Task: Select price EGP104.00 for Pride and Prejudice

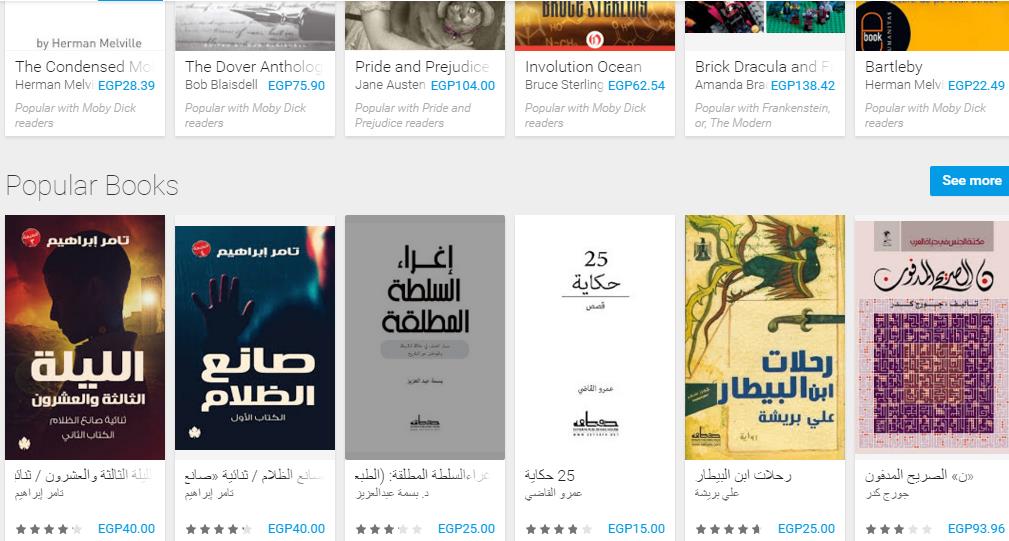Action: click(463, 86)
